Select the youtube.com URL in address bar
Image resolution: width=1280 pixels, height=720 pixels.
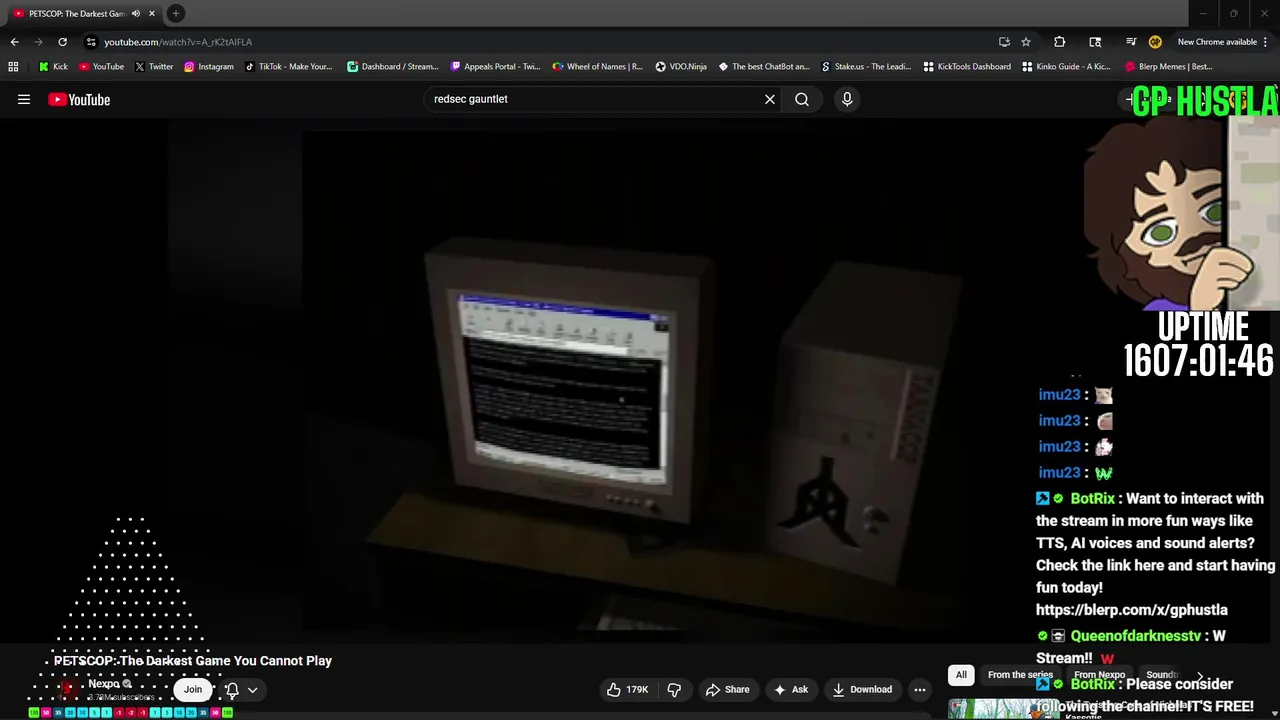point(178,42)
